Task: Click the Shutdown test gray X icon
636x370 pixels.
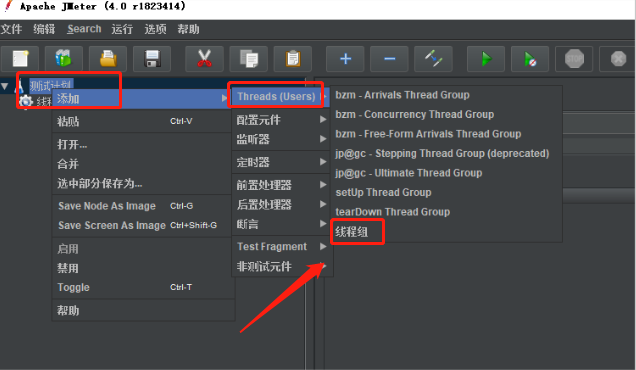Action: pyautogui.click(x=618, y=59)
